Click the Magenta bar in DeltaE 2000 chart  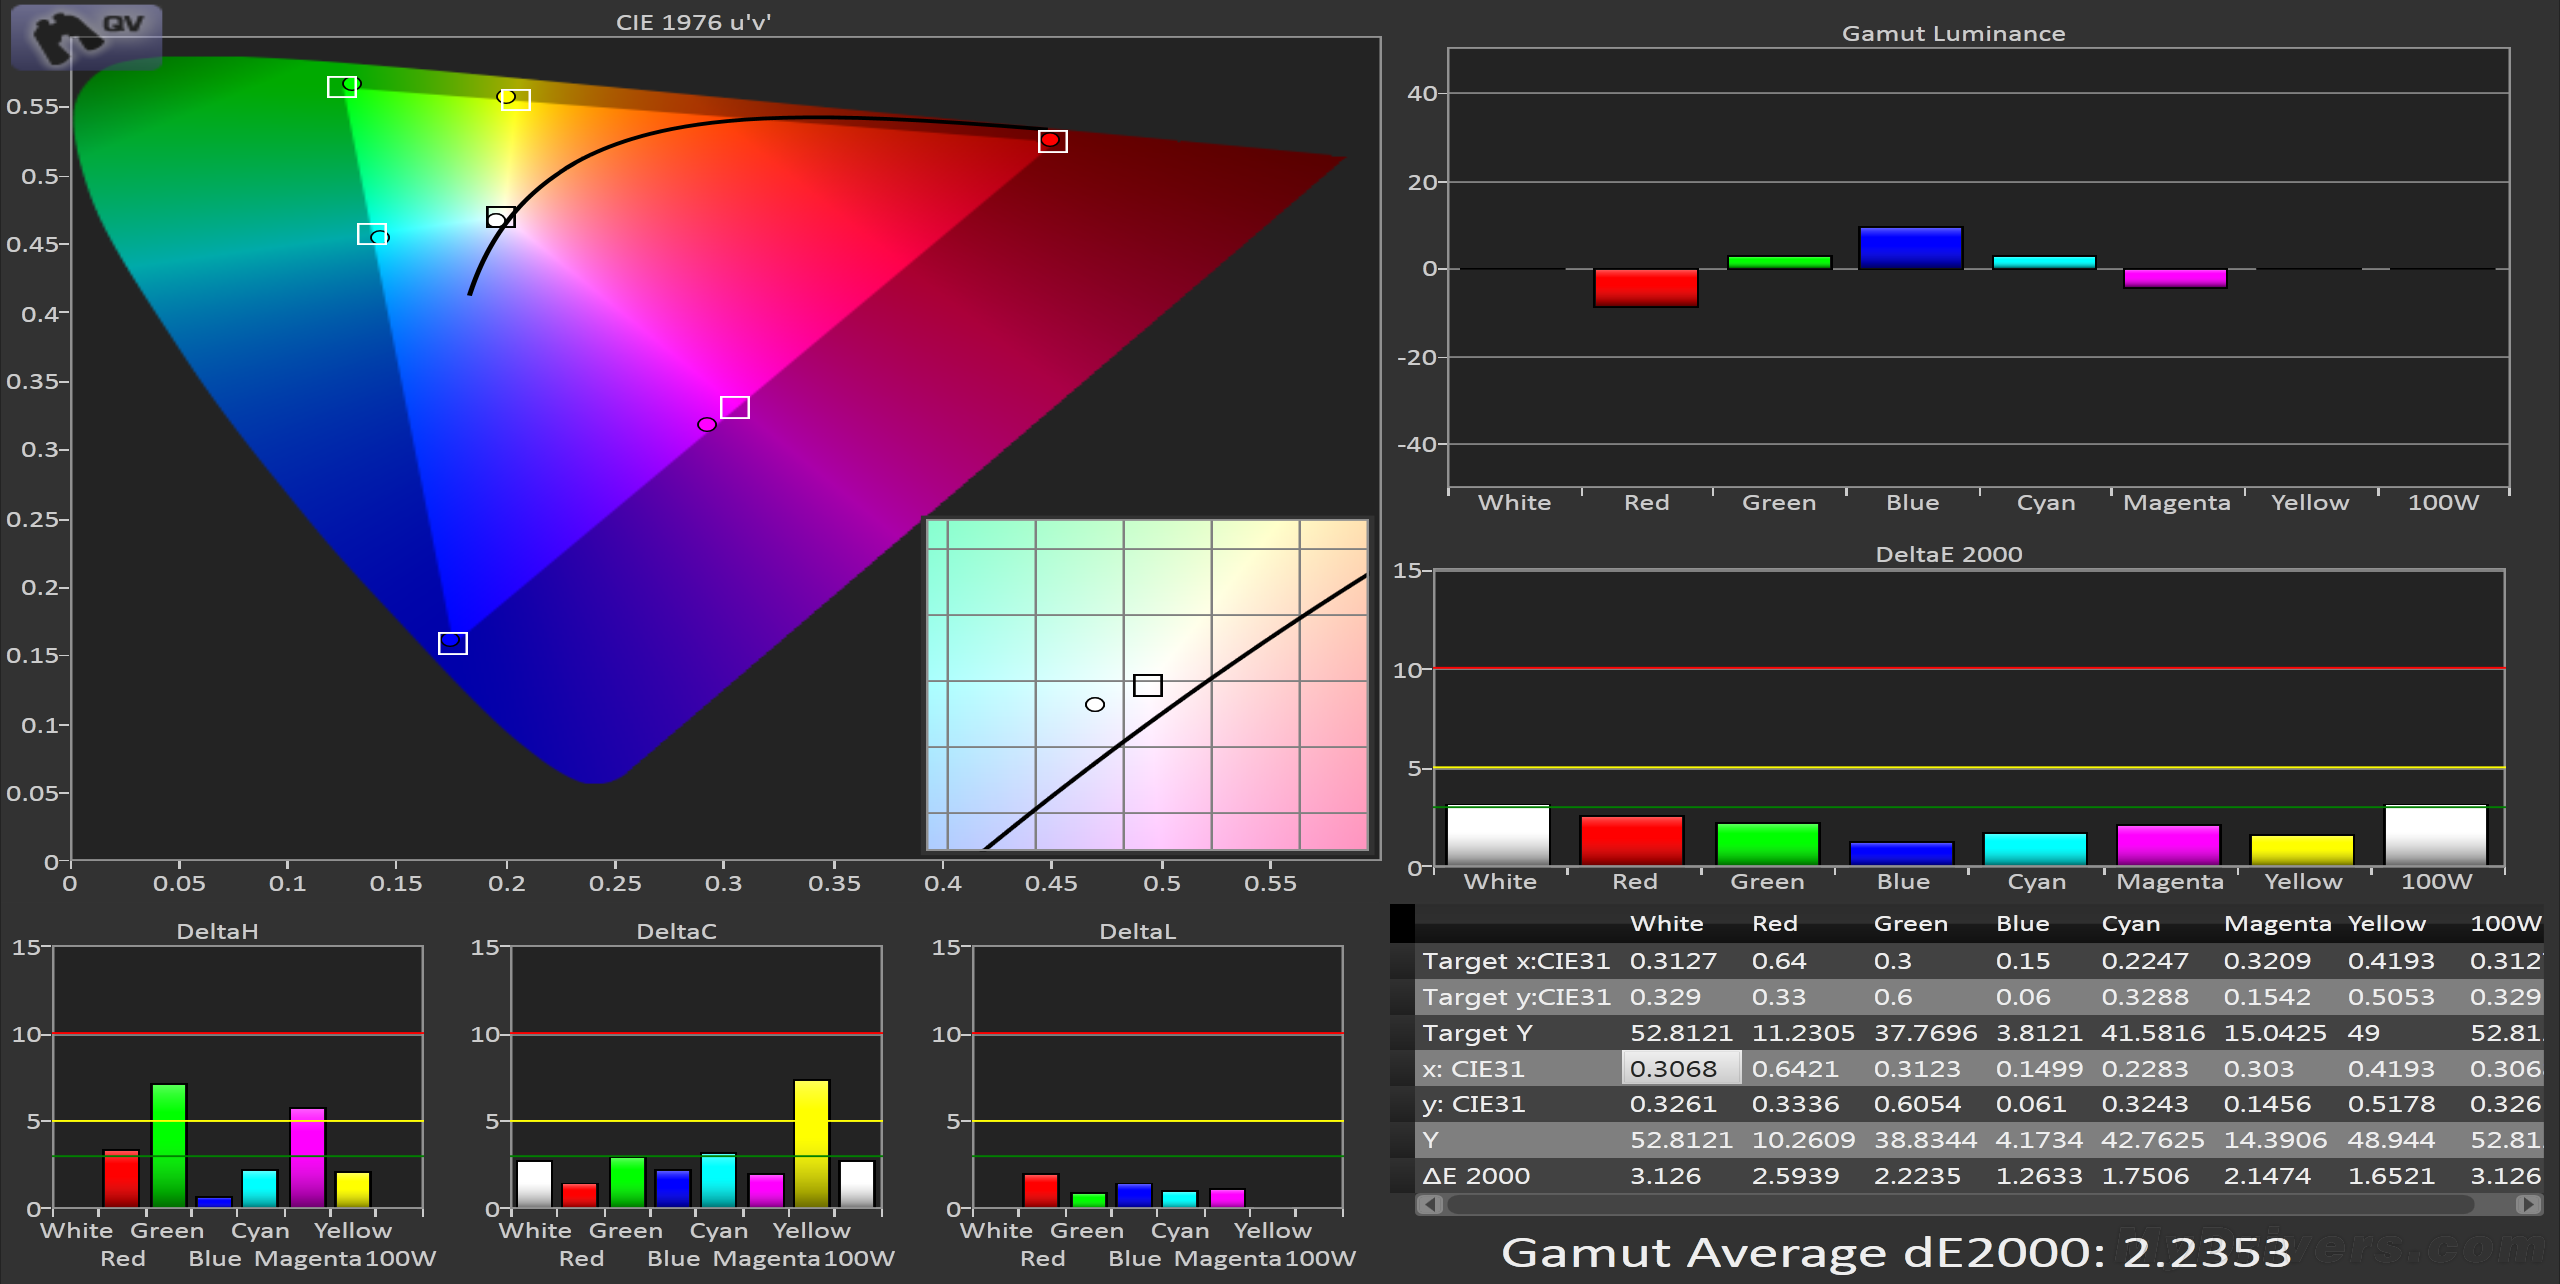tap(2169, 846)
